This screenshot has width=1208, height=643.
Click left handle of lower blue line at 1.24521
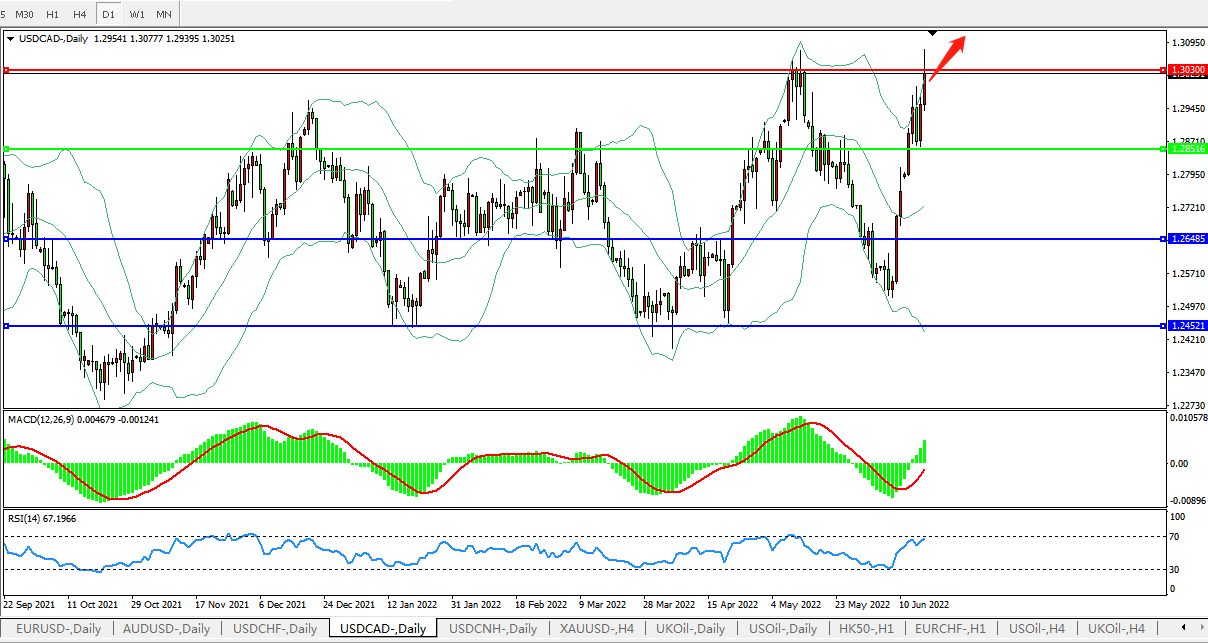pyautogui.click(x=6, y=326)
